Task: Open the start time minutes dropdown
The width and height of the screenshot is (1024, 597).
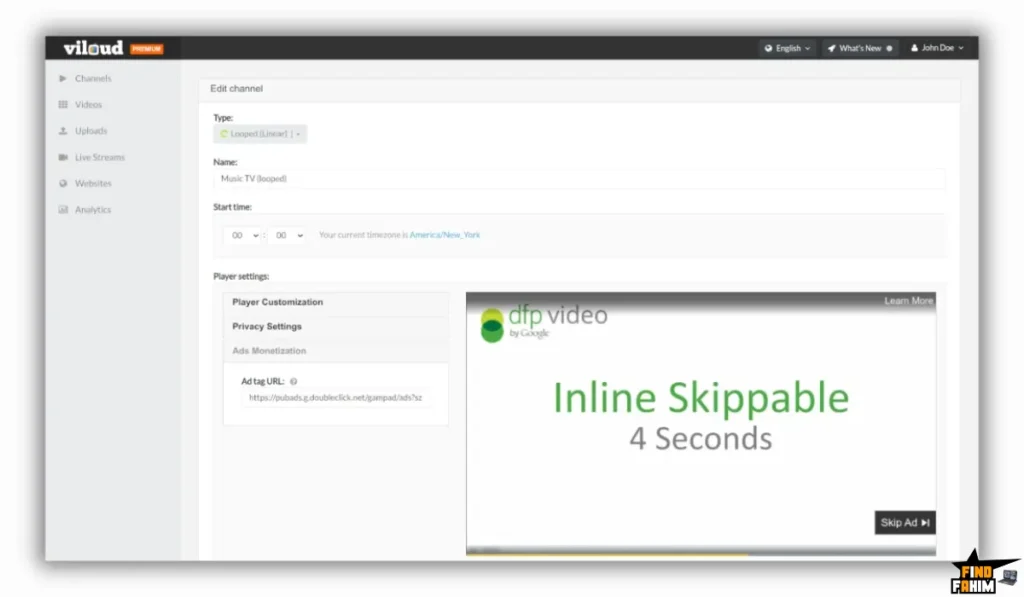Action: 288,235
